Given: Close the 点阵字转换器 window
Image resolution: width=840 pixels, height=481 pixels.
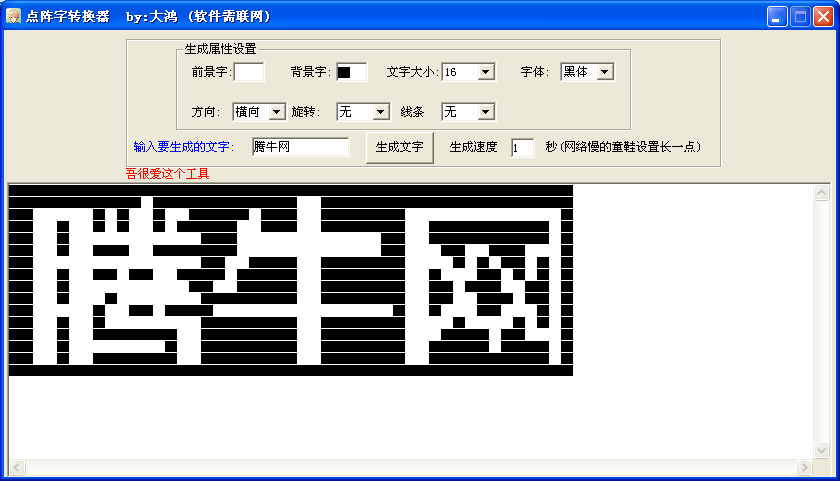Looking at the screenshot, I should (x=823, y=17).
